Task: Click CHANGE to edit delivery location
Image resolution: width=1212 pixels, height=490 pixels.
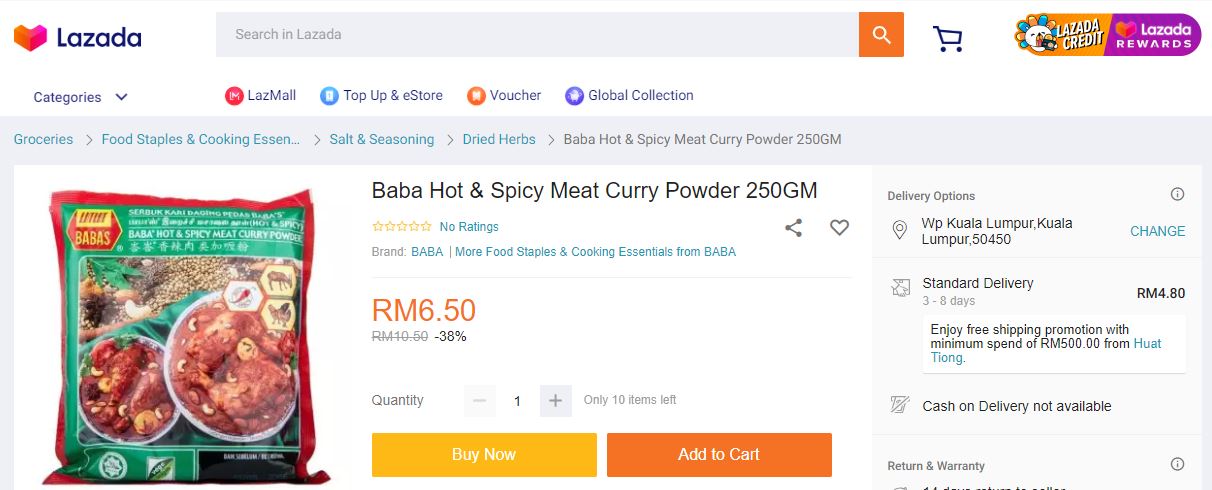Action: (x=1157, y=231)
